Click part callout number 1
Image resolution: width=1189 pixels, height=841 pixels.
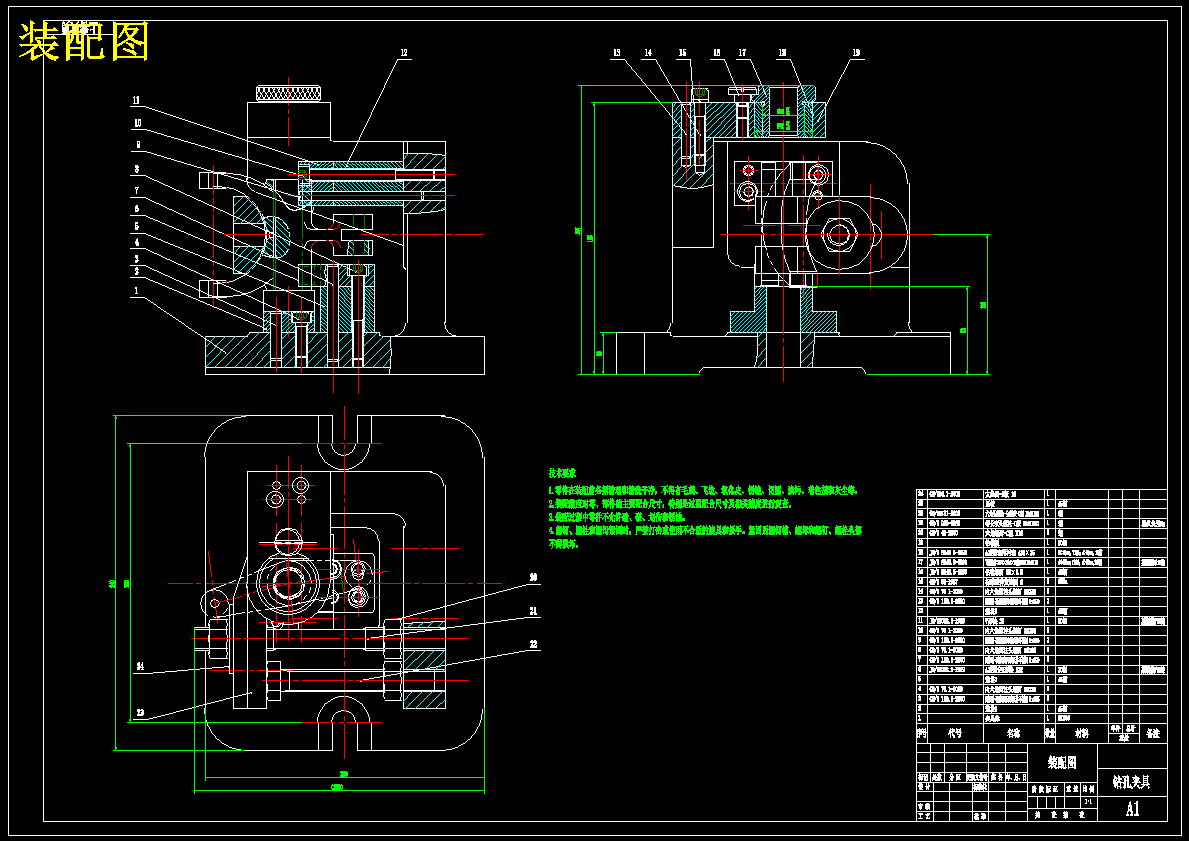136,290
